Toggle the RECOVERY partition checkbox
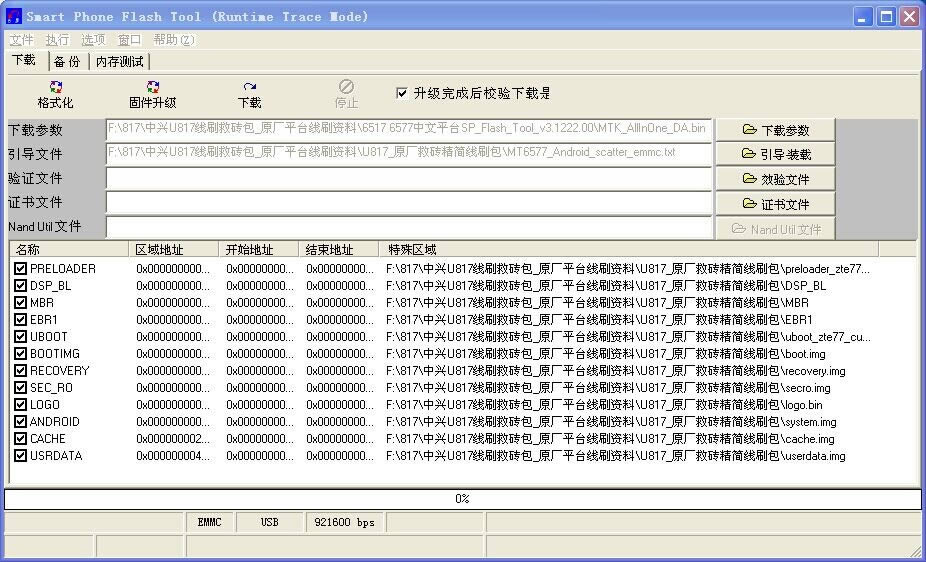 [x=21, y=371]
